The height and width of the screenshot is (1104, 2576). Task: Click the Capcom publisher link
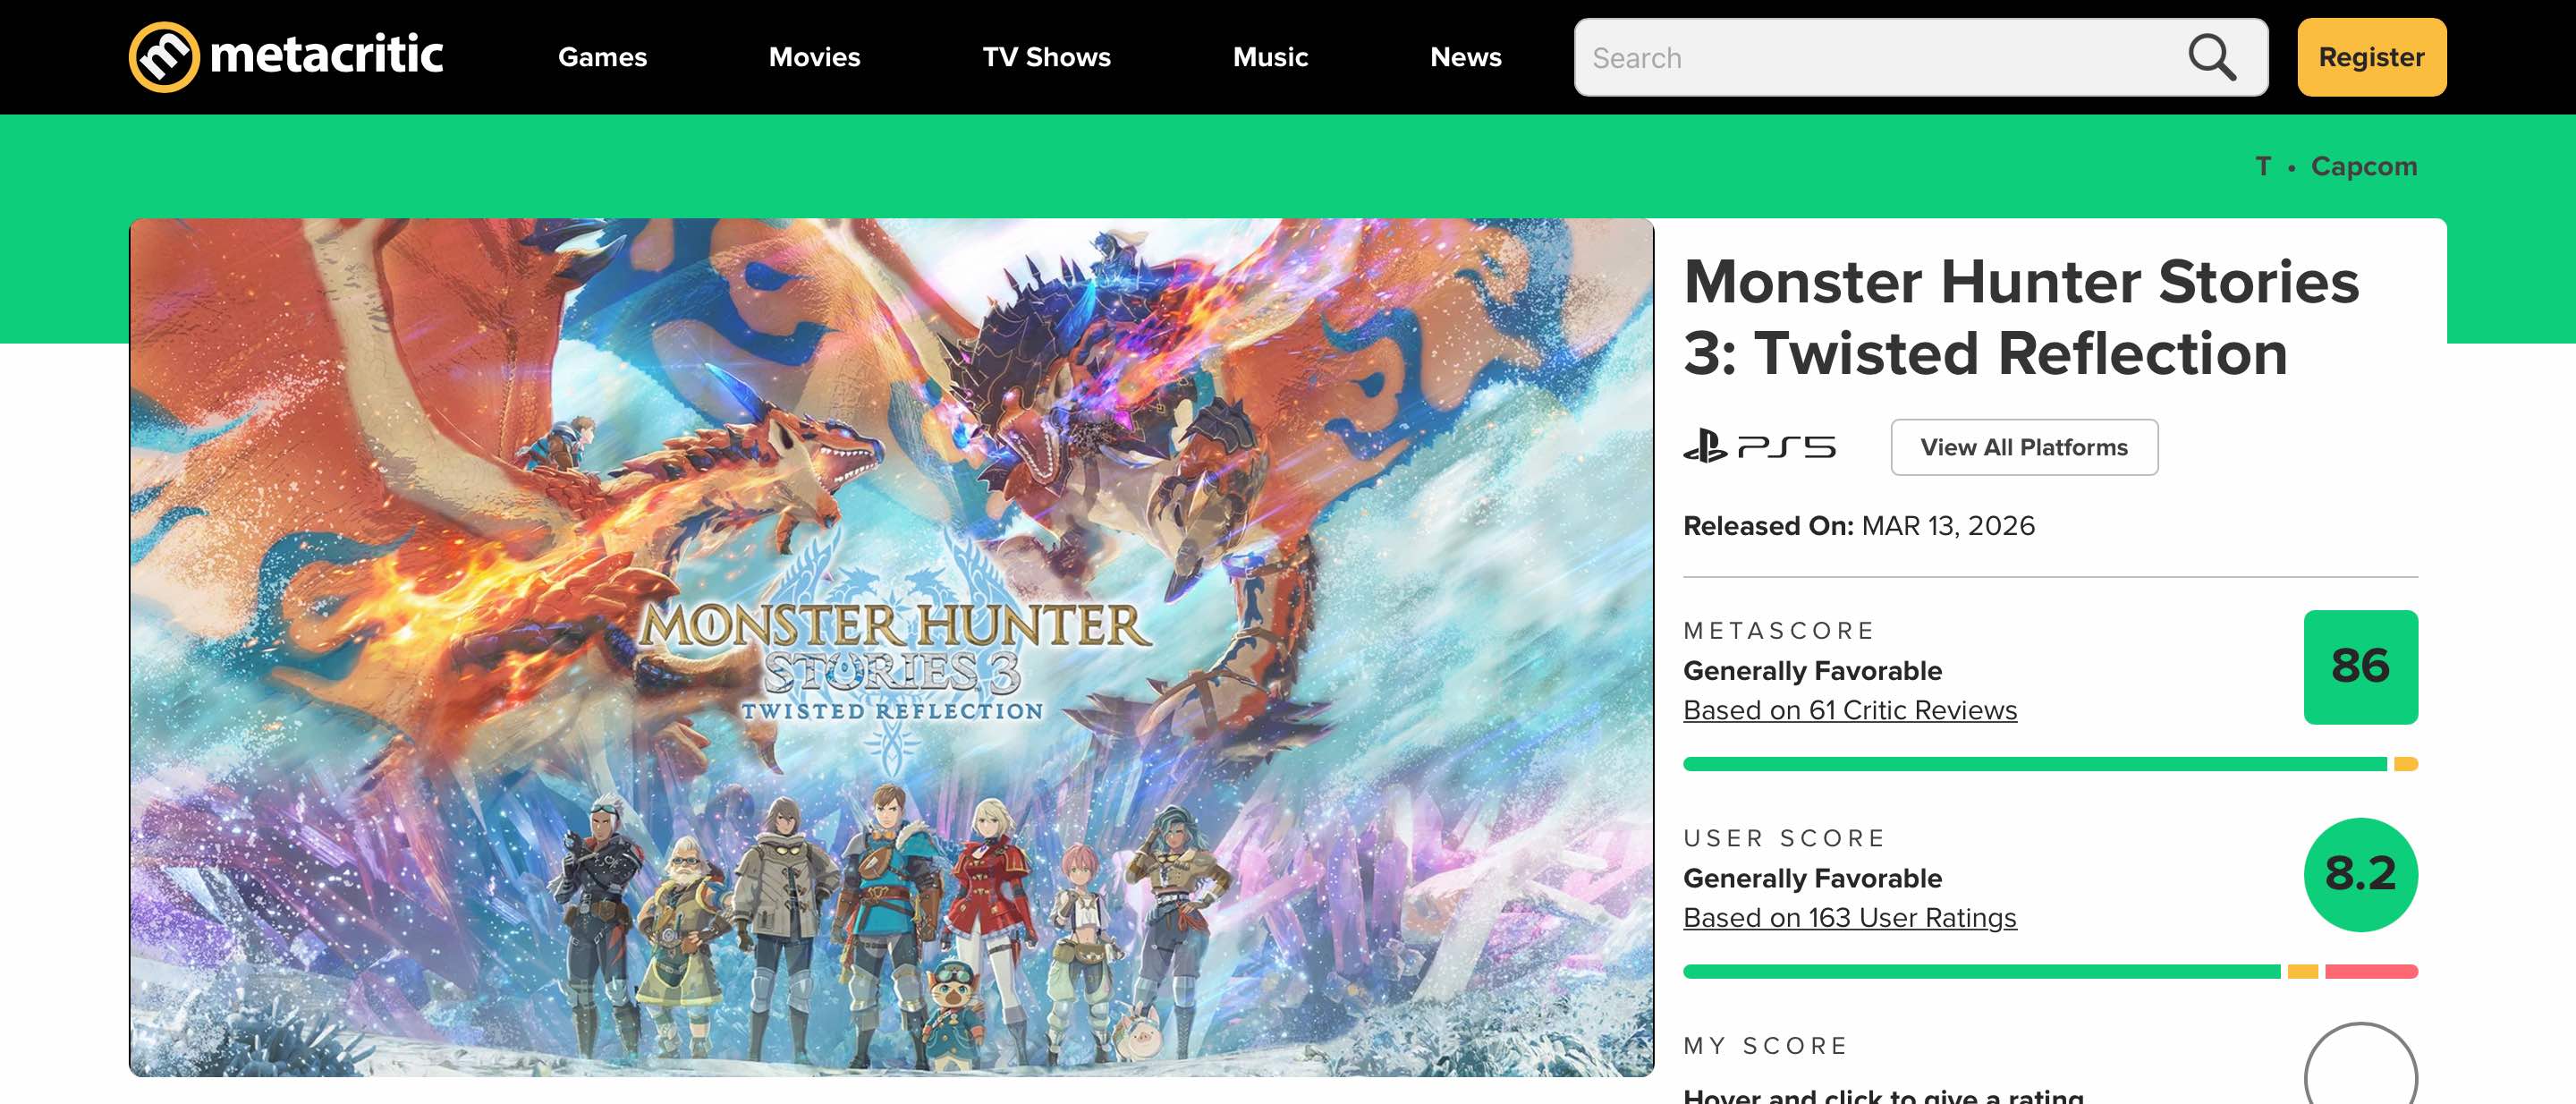tap(2363, 166)
